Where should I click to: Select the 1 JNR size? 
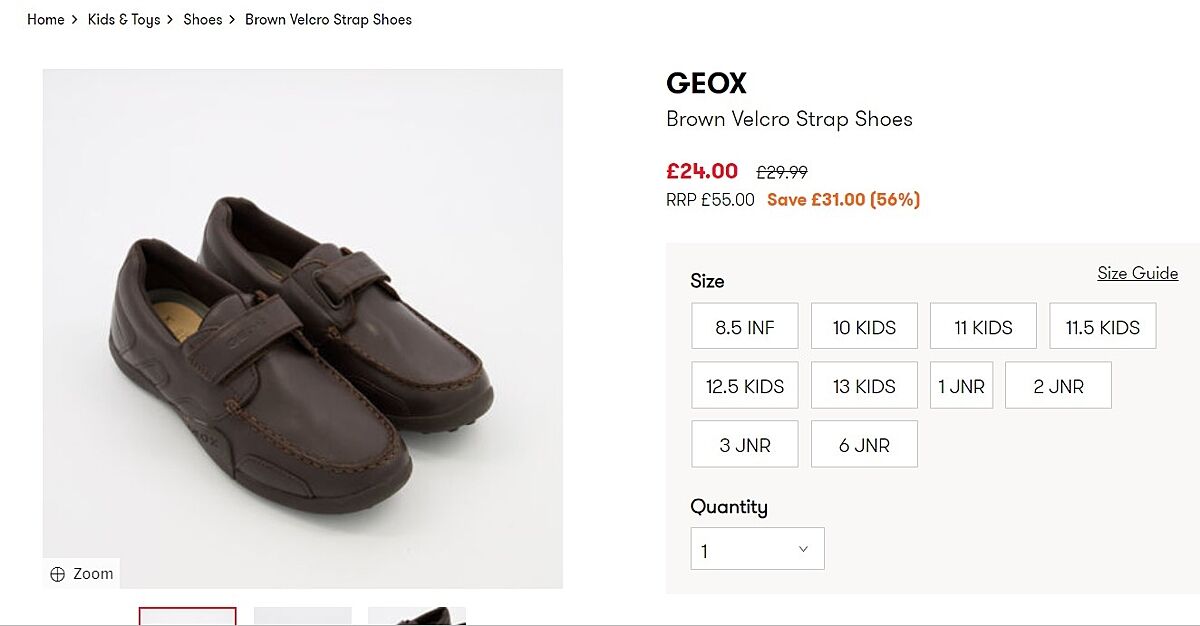point(961,386)
